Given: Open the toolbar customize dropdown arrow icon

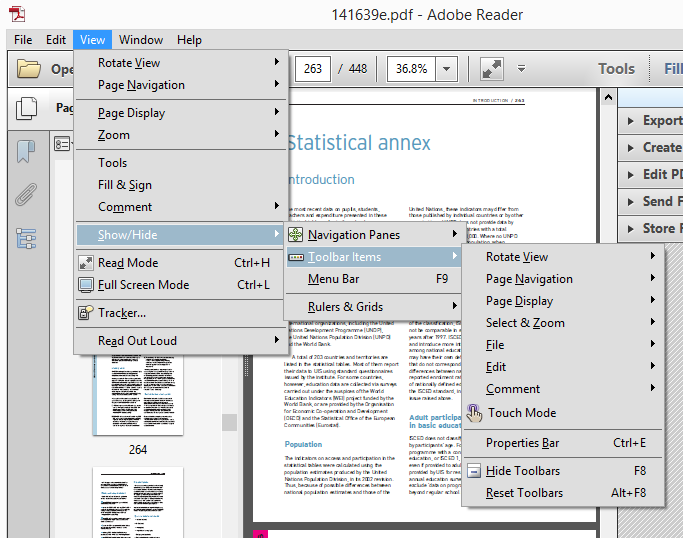Looking at the screenshot, I should click(521, 68).
